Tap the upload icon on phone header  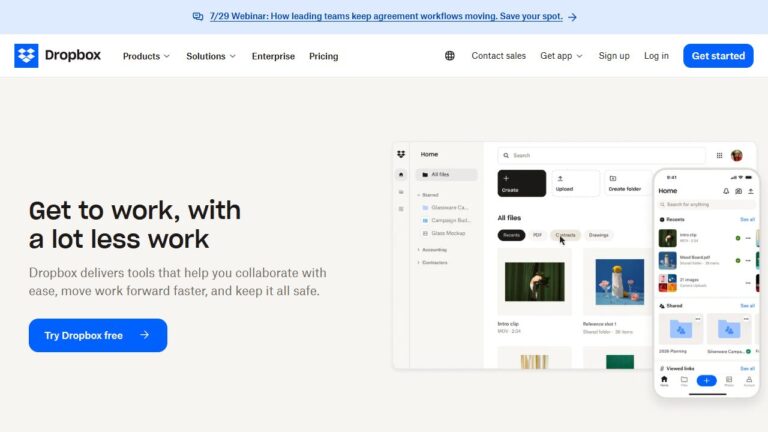point(751,191)
